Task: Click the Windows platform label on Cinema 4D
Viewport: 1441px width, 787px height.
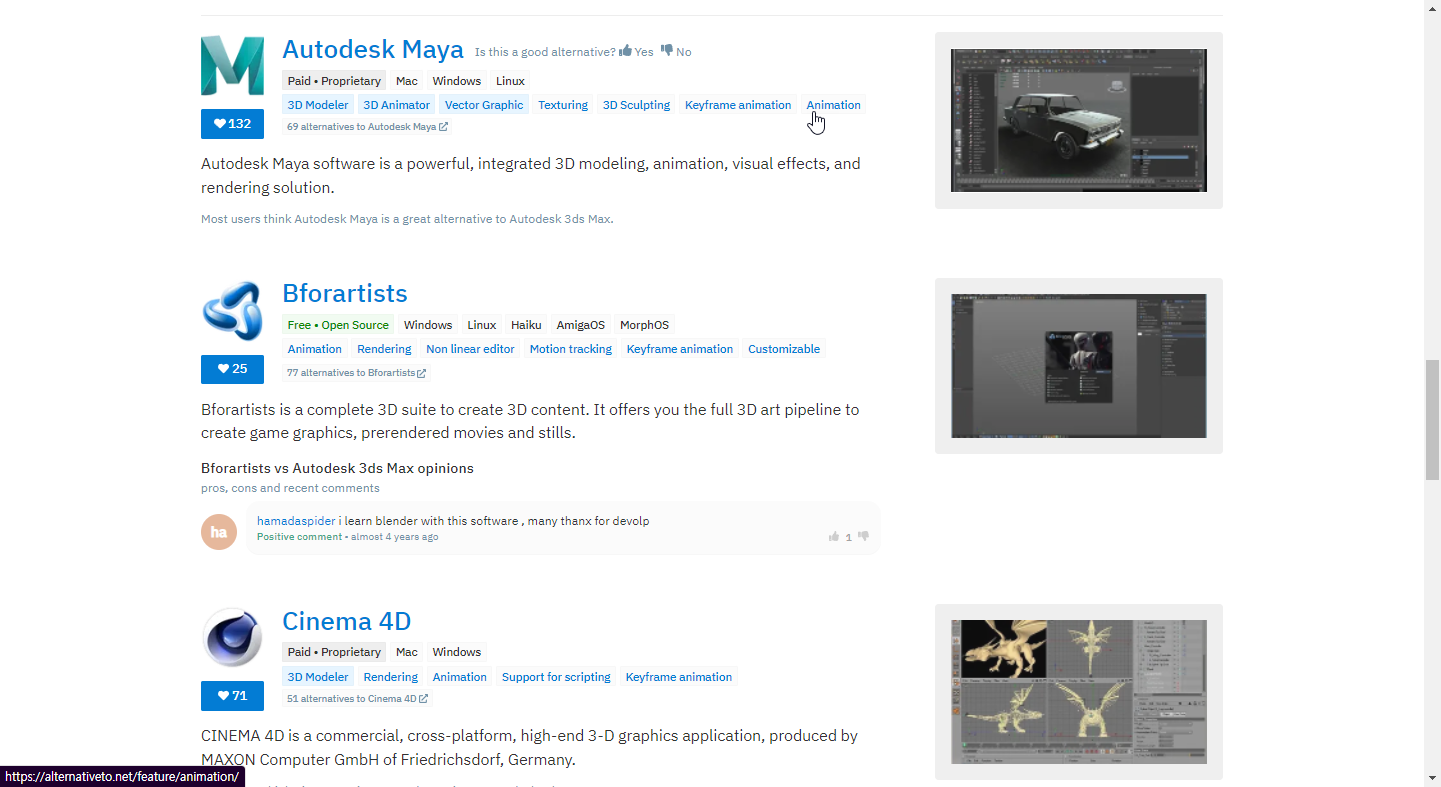Action: (x=457, y=652)
